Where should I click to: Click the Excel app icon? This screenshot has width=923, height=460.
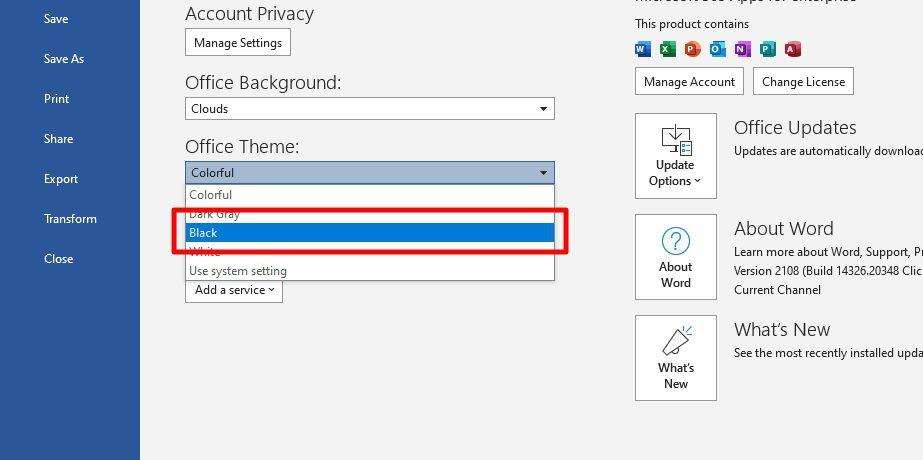pos(668,49)
